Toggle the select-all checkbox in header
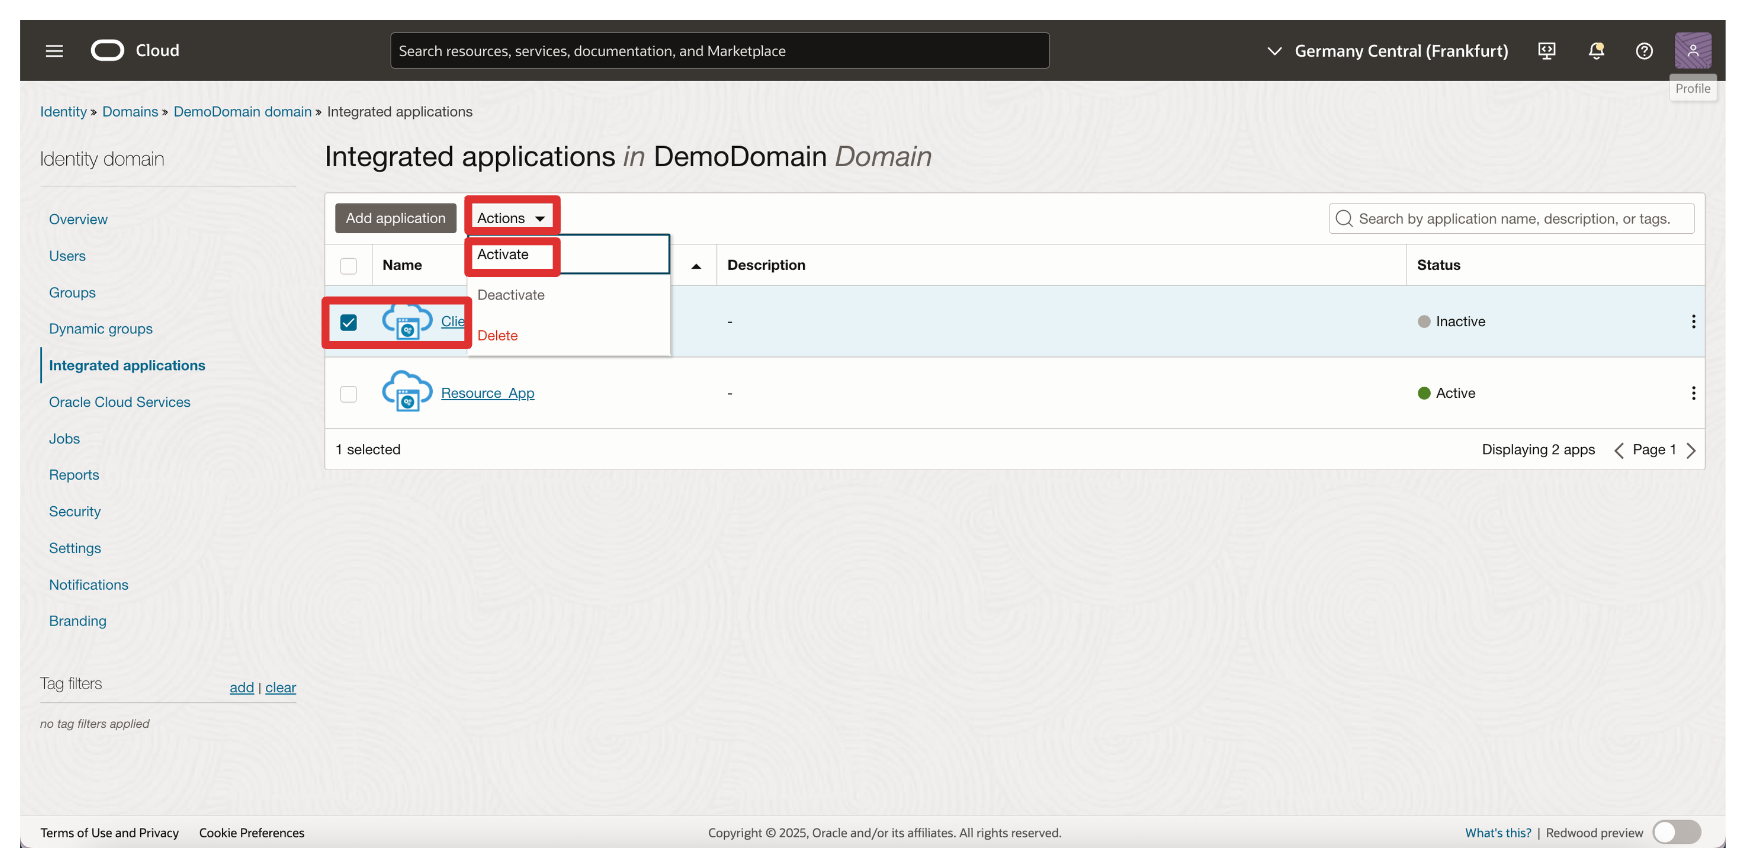1745x868 pixels. 349,266
